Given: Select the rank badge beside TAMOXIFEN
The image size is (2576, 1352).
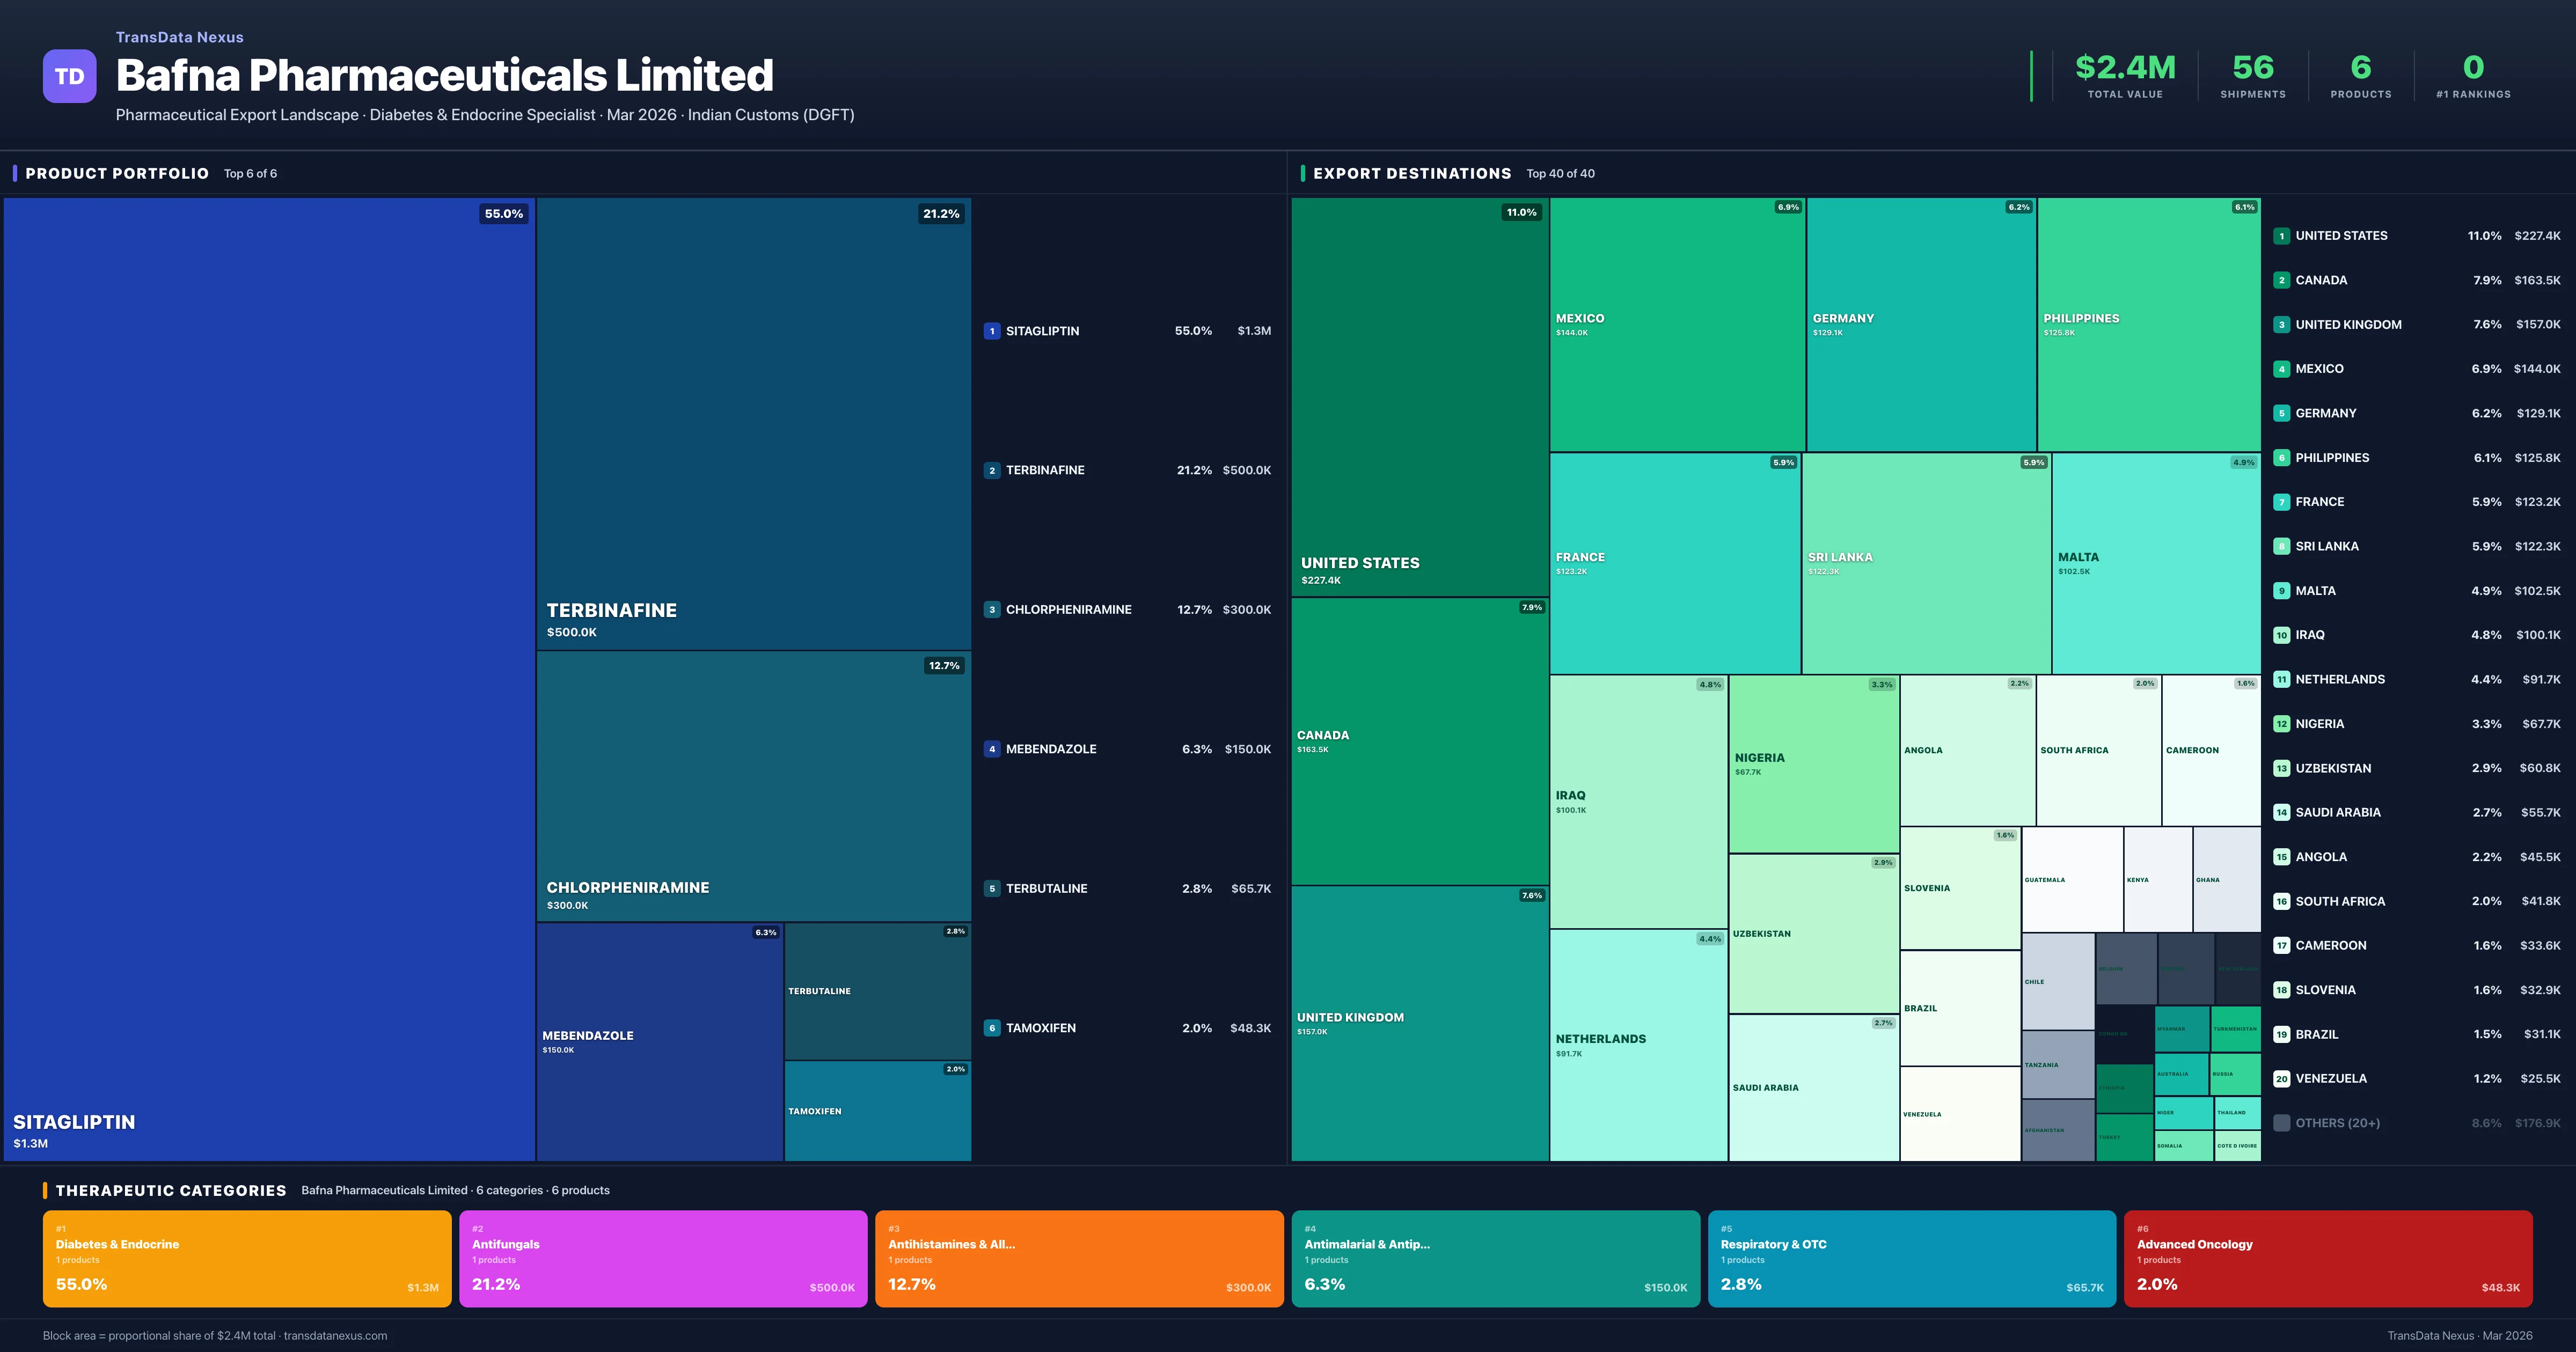Looking at the screenshot, I should pos(992,1027).
